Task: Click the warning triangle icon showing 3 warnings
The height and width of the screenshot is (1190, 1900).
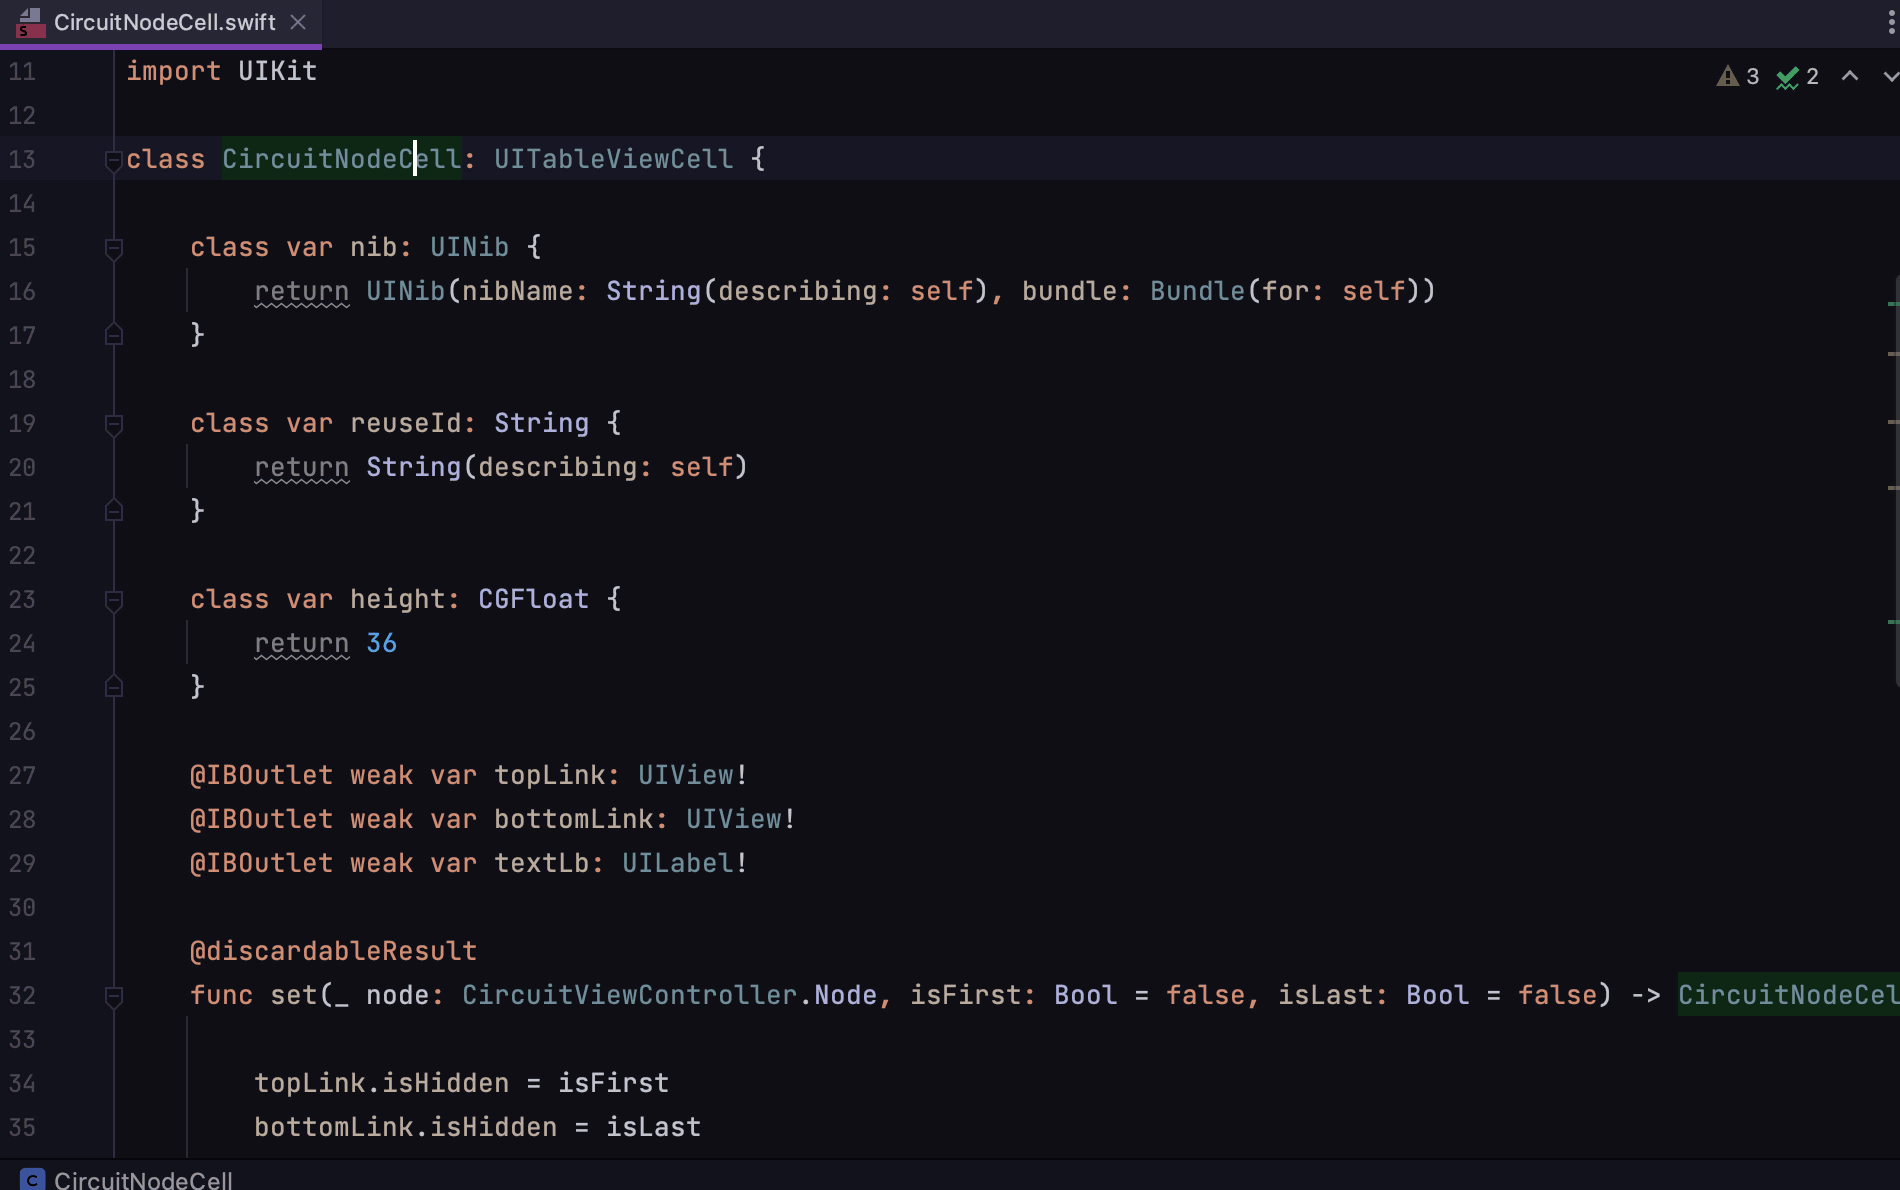Action: pyautogui.click(x=1729, y=76)
